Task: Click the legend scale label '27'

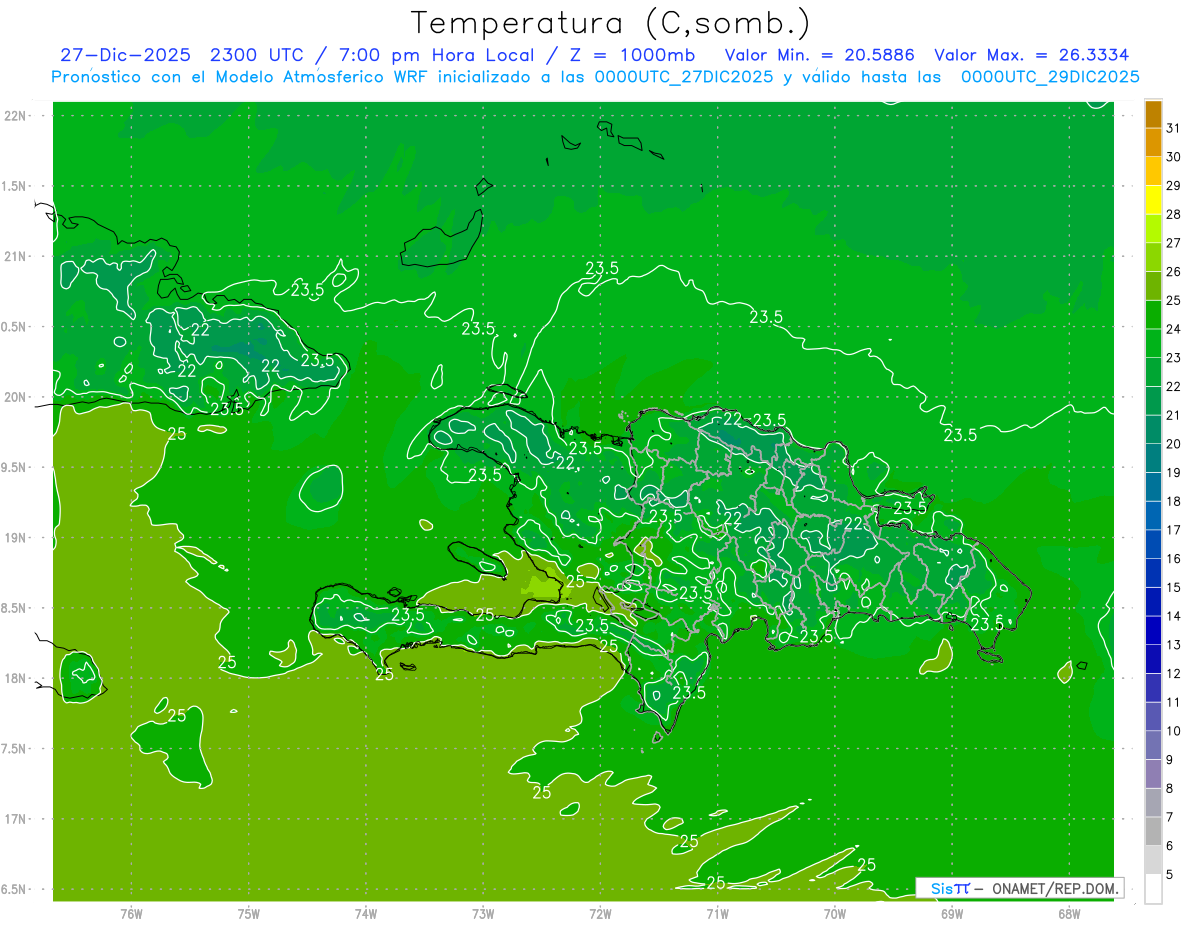Action: tap(1173, 243)
